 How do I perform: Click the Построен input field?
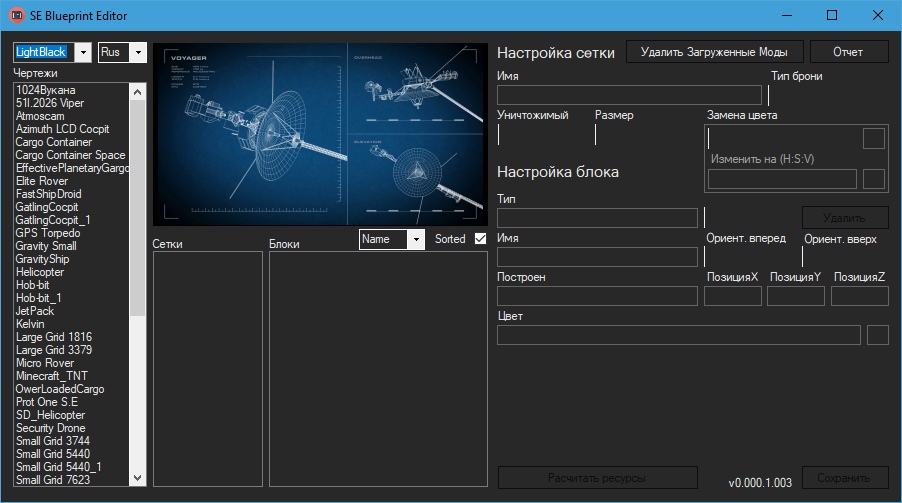pyautogui.click(x=597, y=296)
